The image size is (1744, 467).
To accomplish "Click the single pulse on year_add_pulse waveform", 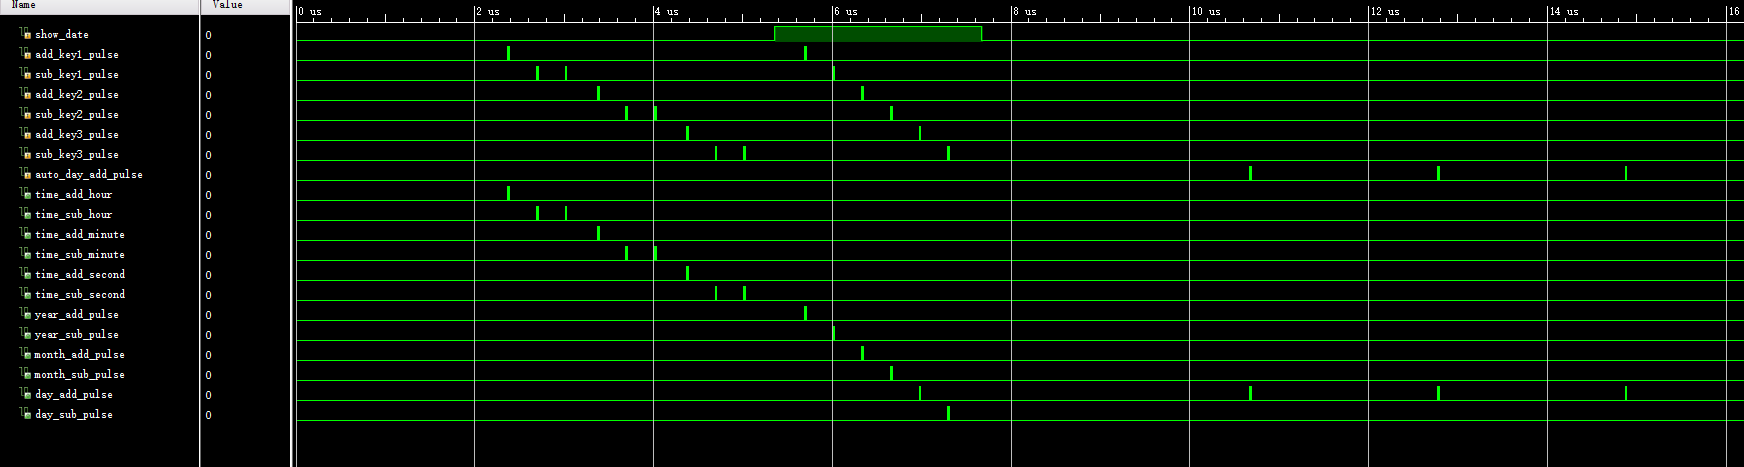I will (x=805, y=313).
